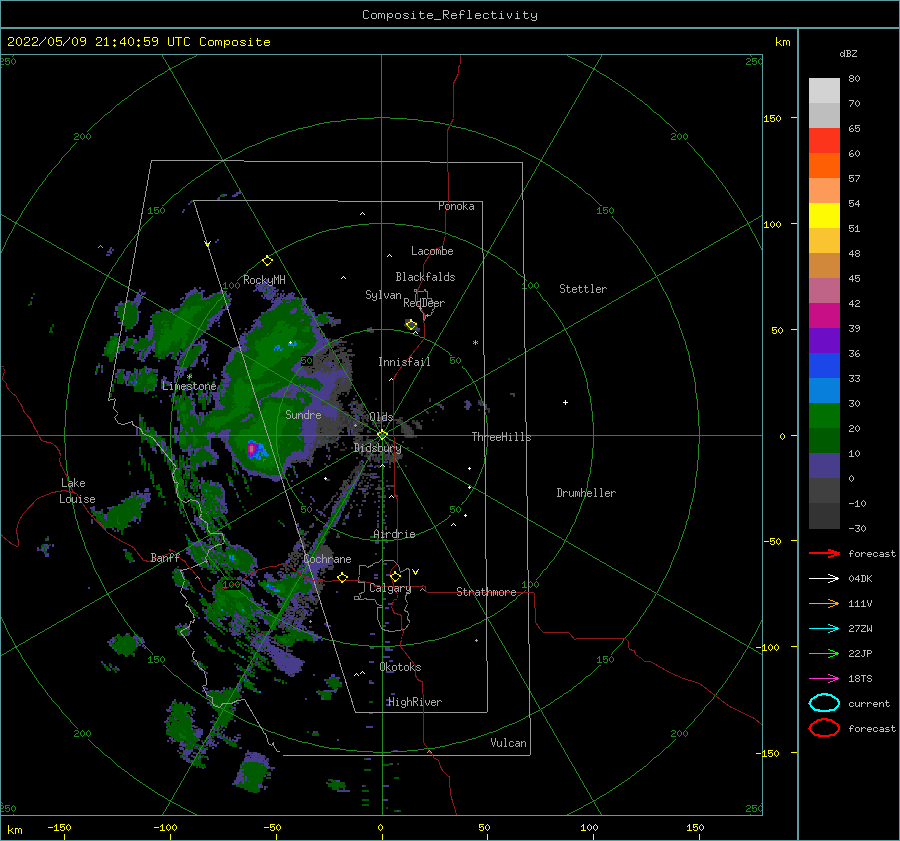The image size is (900, 841).
Task: Select the 65 dBZ red color swatch
Action: click(824, 140)
